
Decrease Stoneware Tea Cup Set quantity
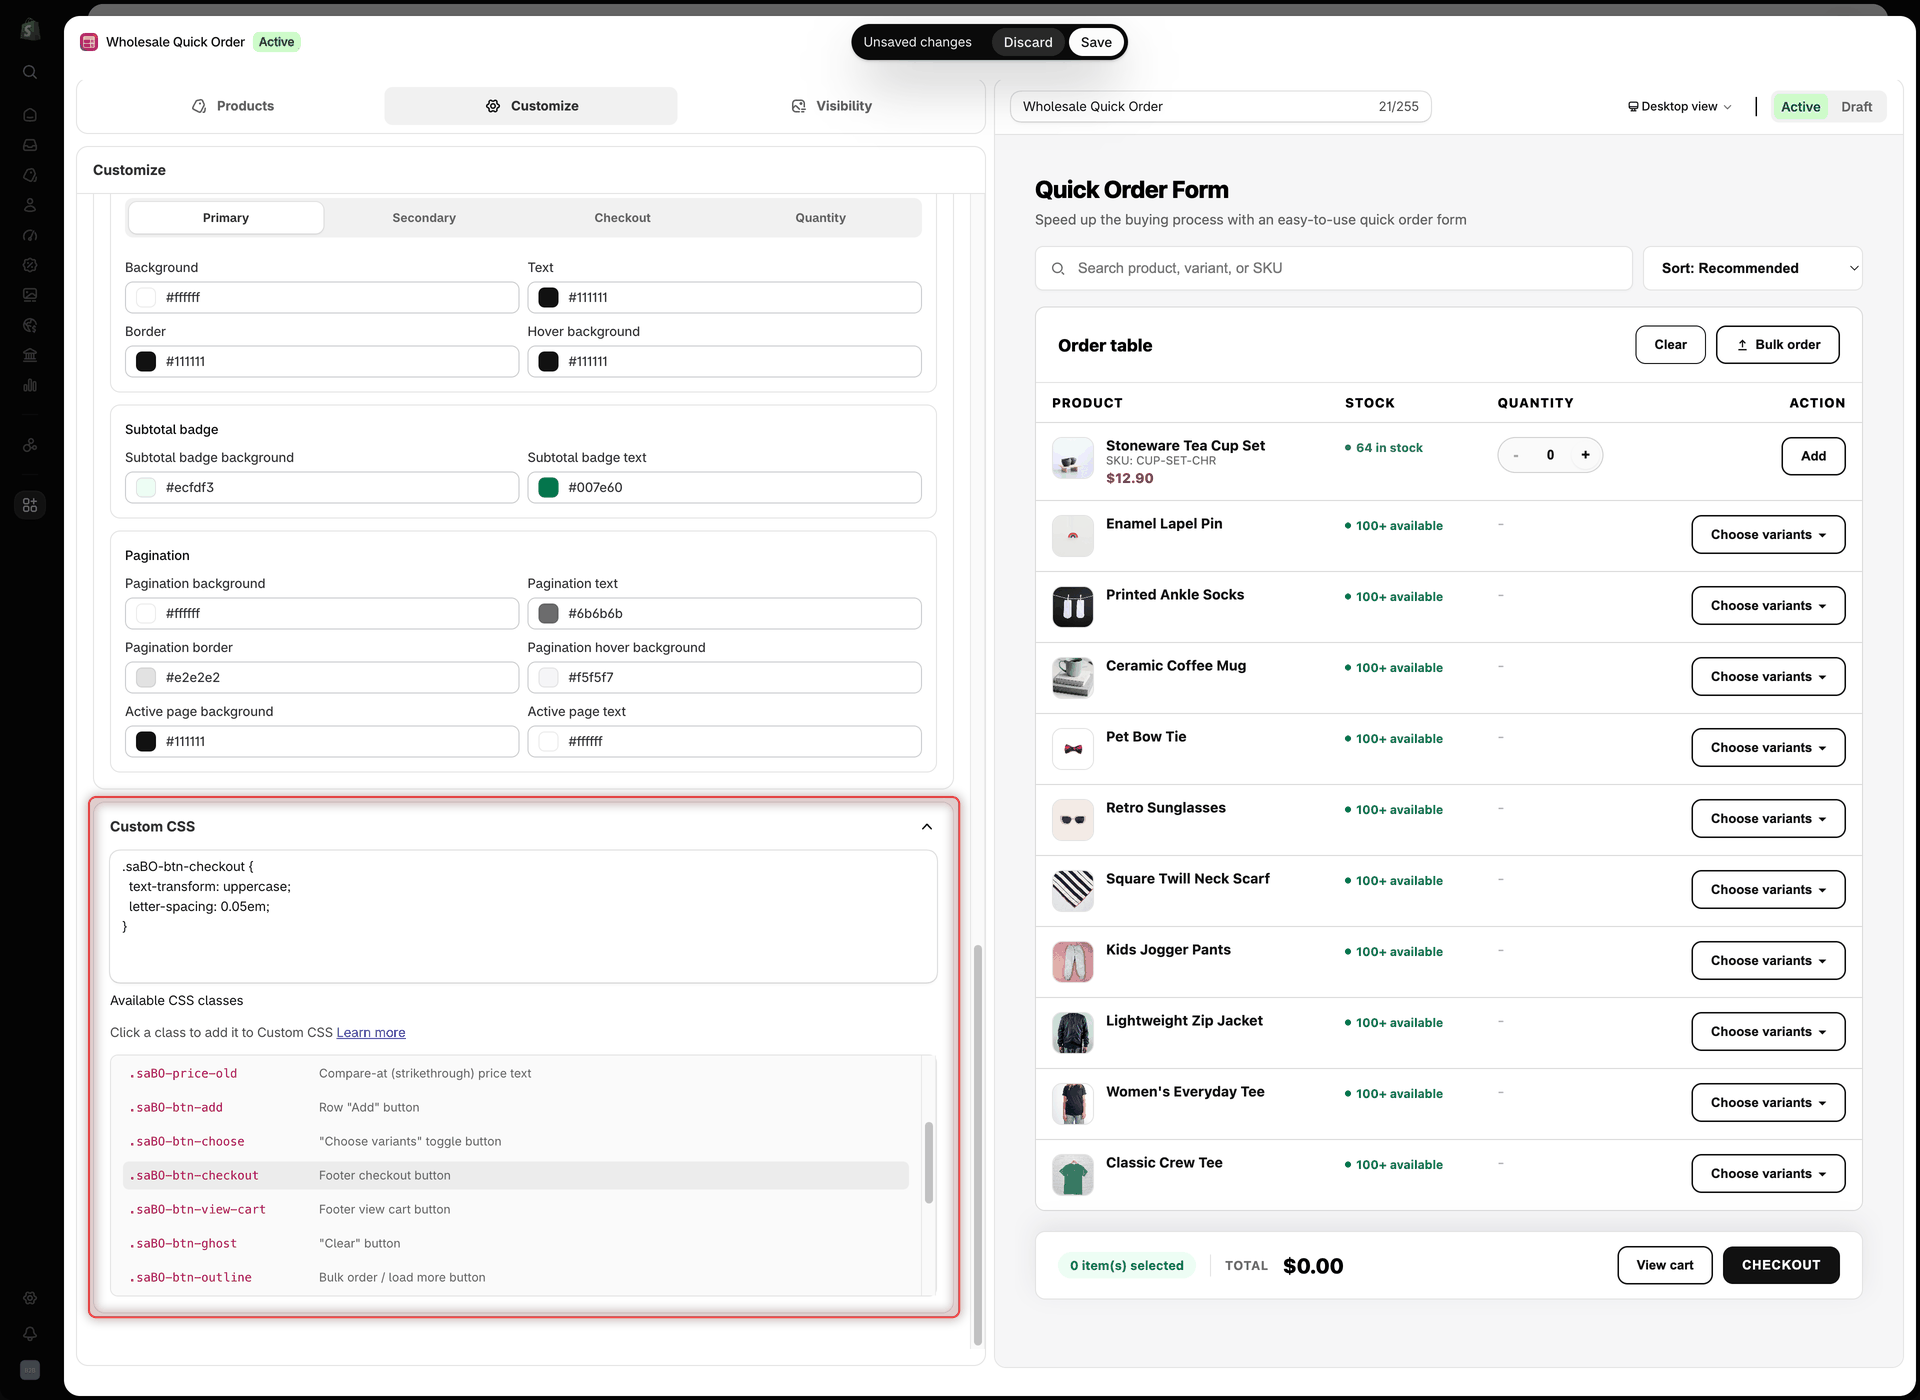pyautogui.click(x=1516, y=455)
